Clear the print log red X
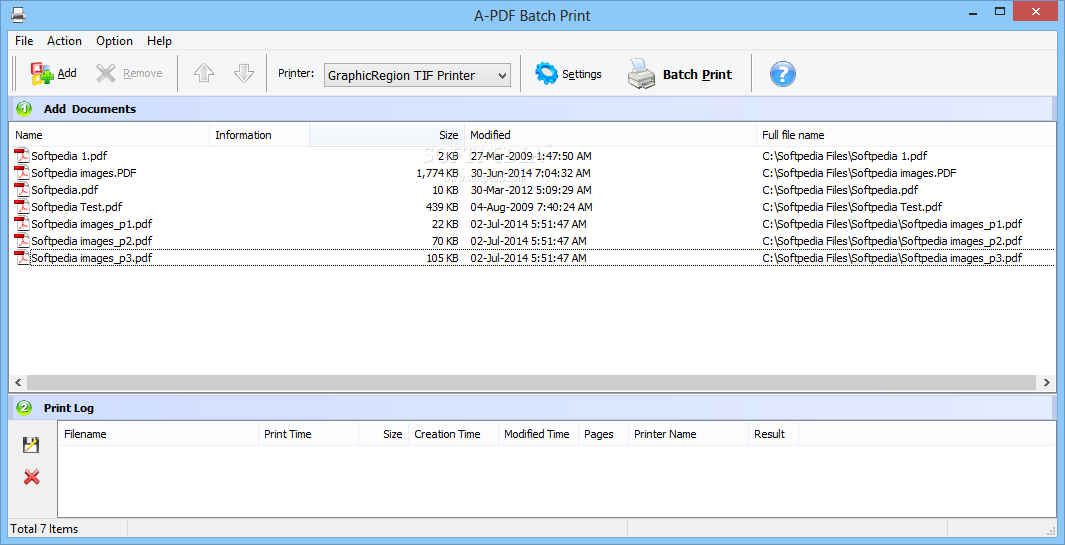Image resolution: width=1065 pixels, height=545 pixels. tap(31, 477)
